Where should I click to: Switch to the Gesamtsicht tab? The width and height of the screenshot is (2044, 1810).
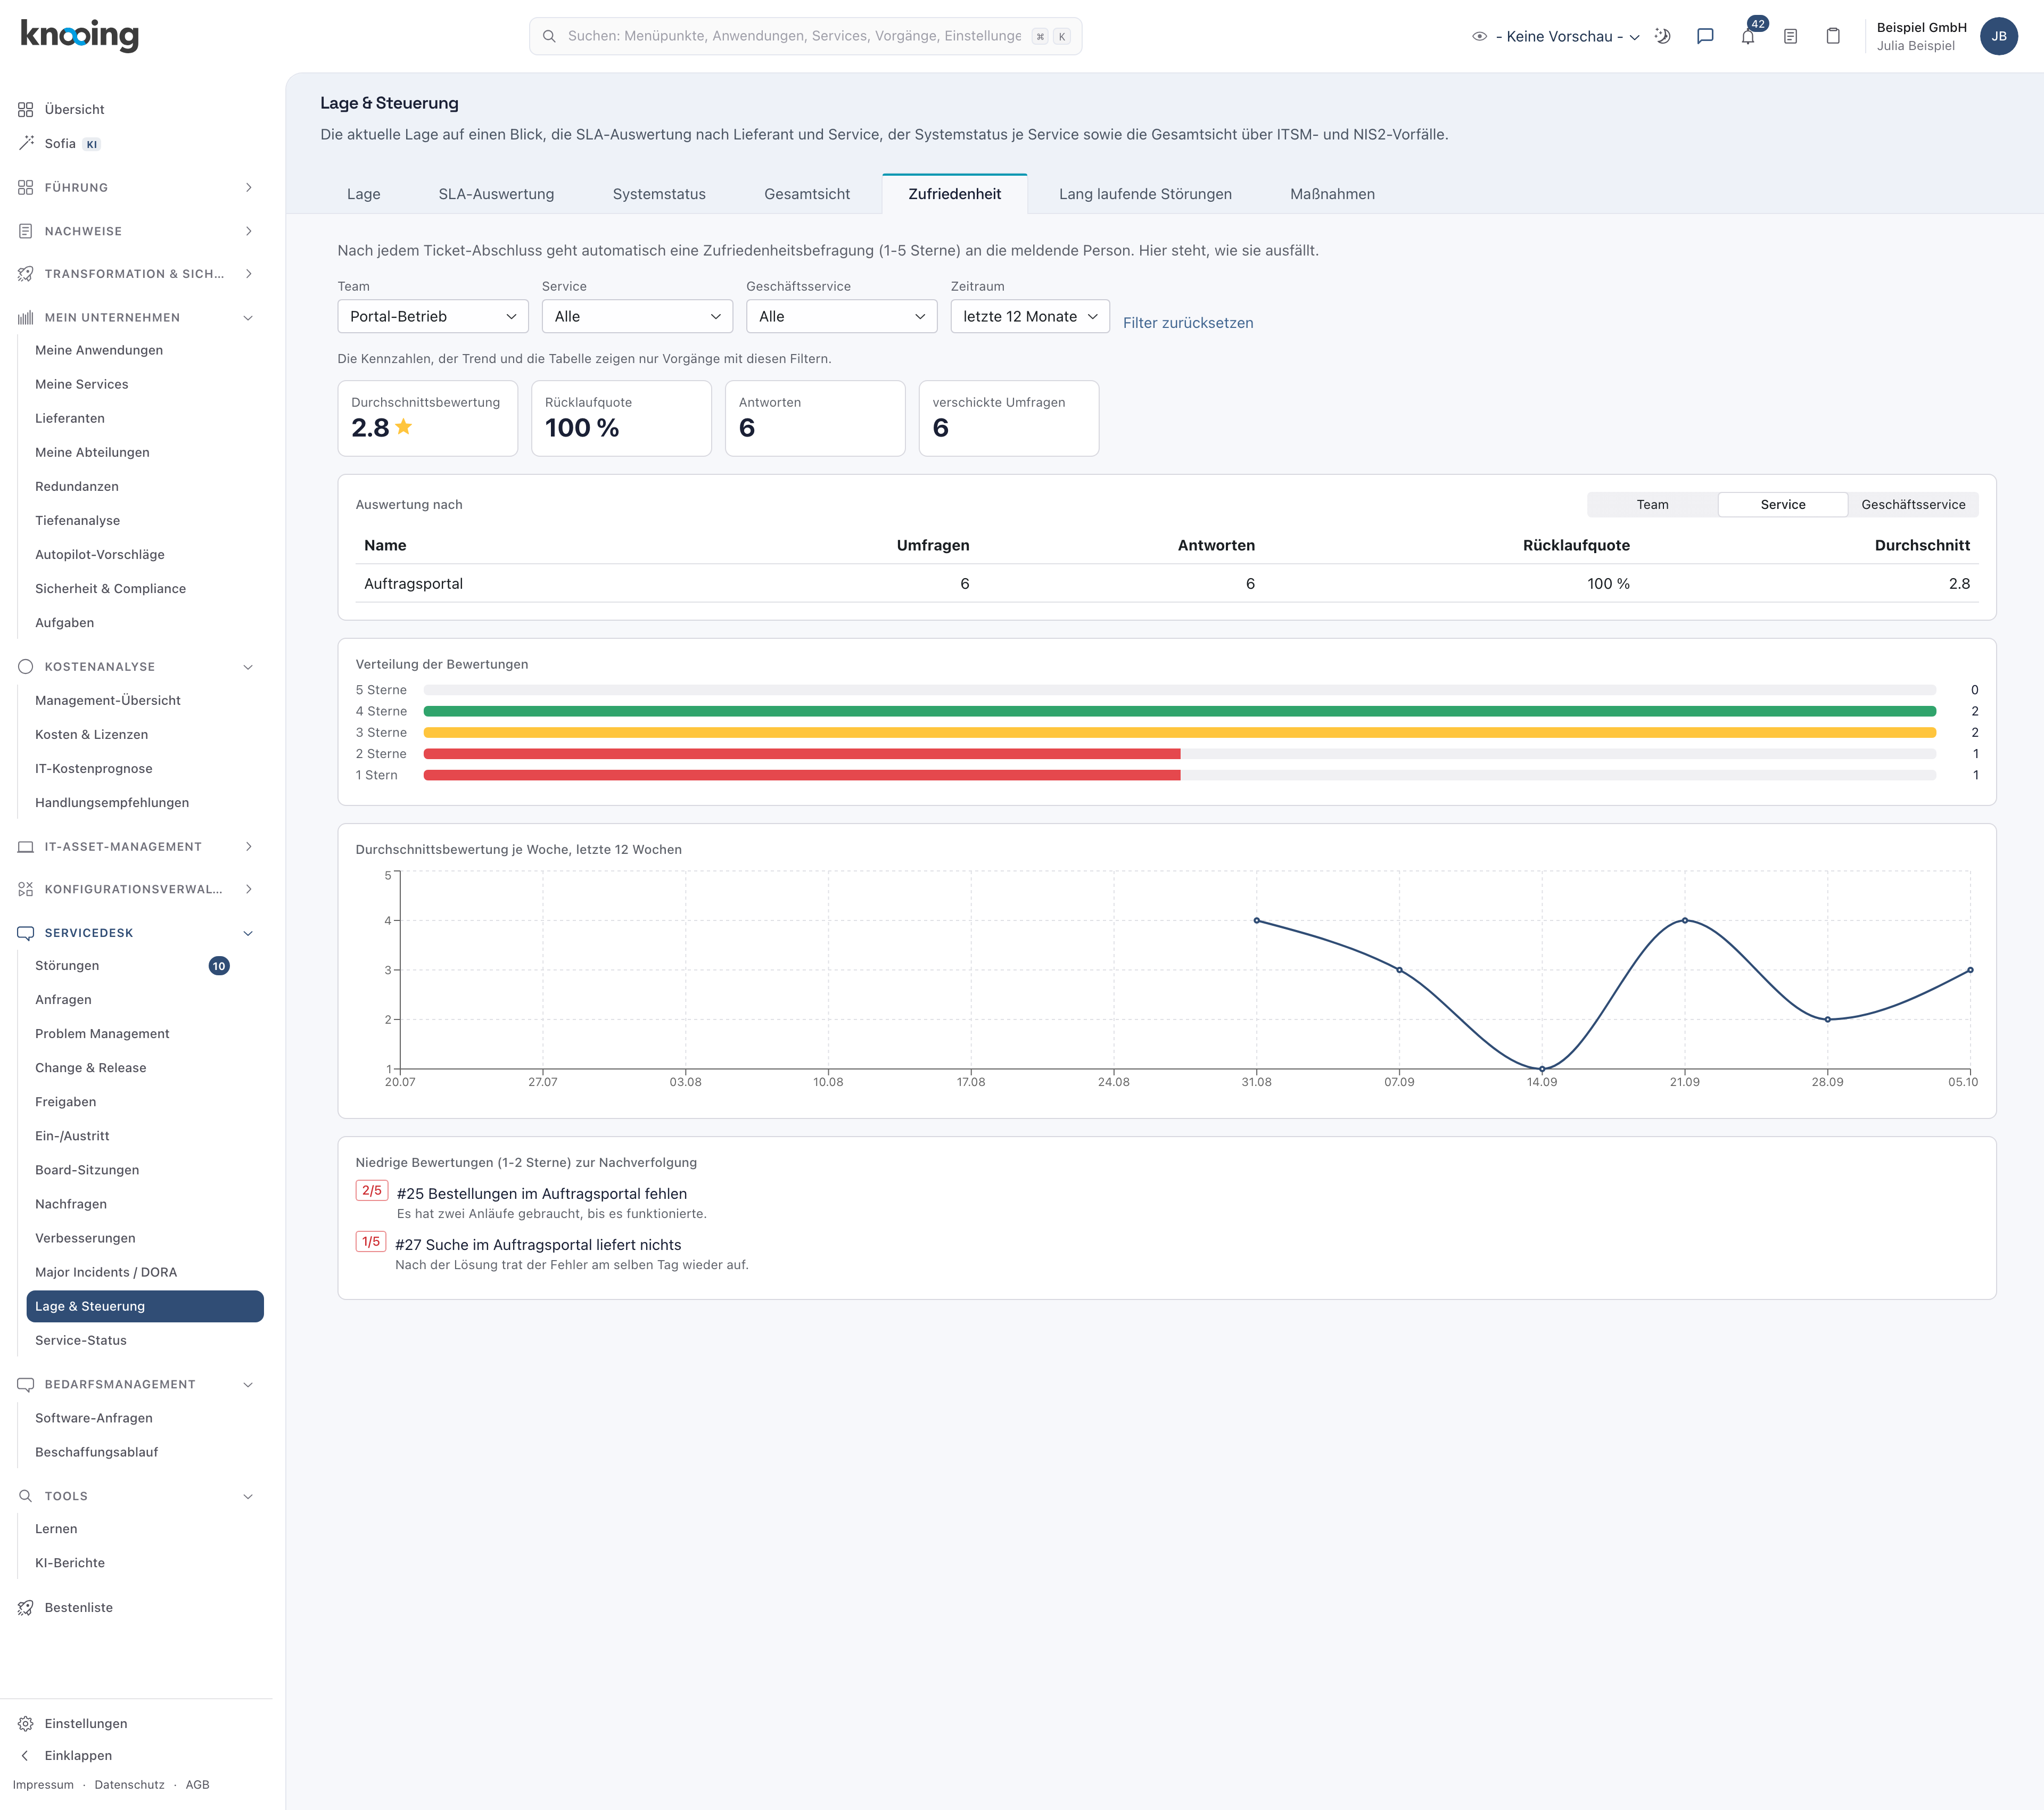(807, 194)
